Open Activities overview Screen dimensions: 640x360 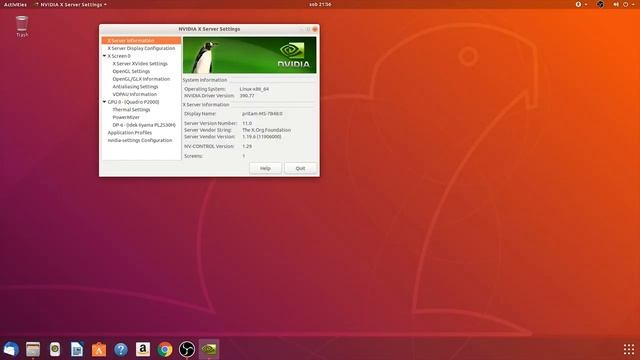click(x=15, y=4)
